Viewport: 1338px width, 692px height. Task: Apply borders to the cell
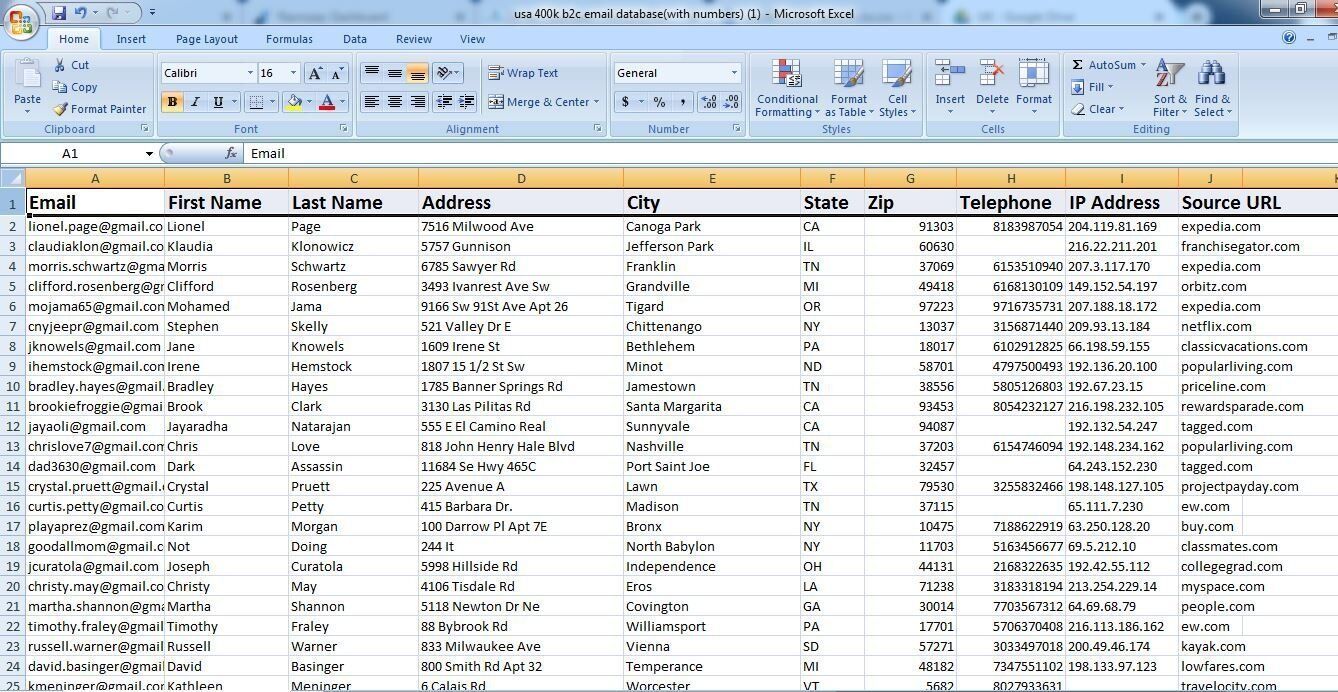click(x=256, y=102)
